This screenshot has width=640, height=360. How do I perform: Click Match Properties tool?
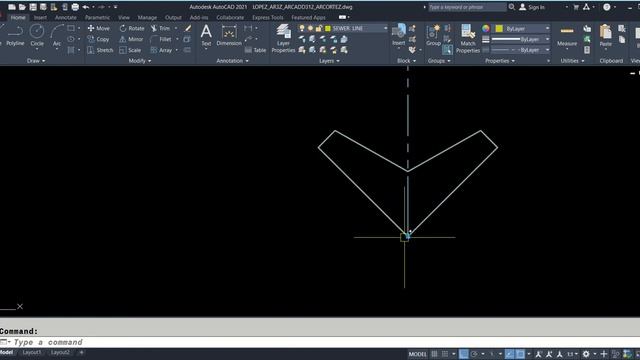468,38
